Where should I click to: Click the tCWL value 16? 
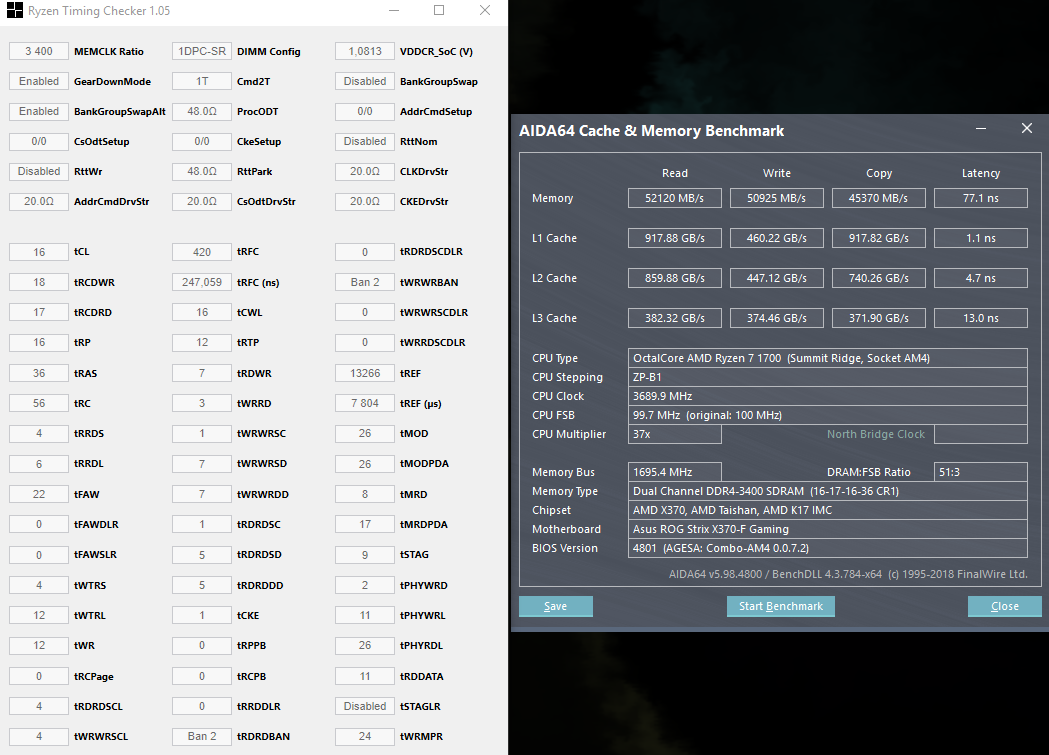202,312
